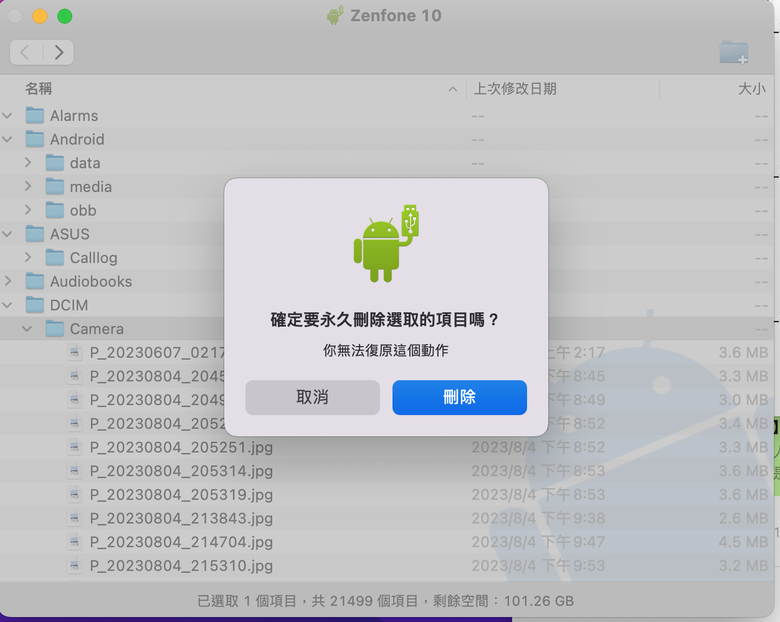Collapse the DCIM folder chevron
Viewport: 780px width, 622px height.
(7, 305)
